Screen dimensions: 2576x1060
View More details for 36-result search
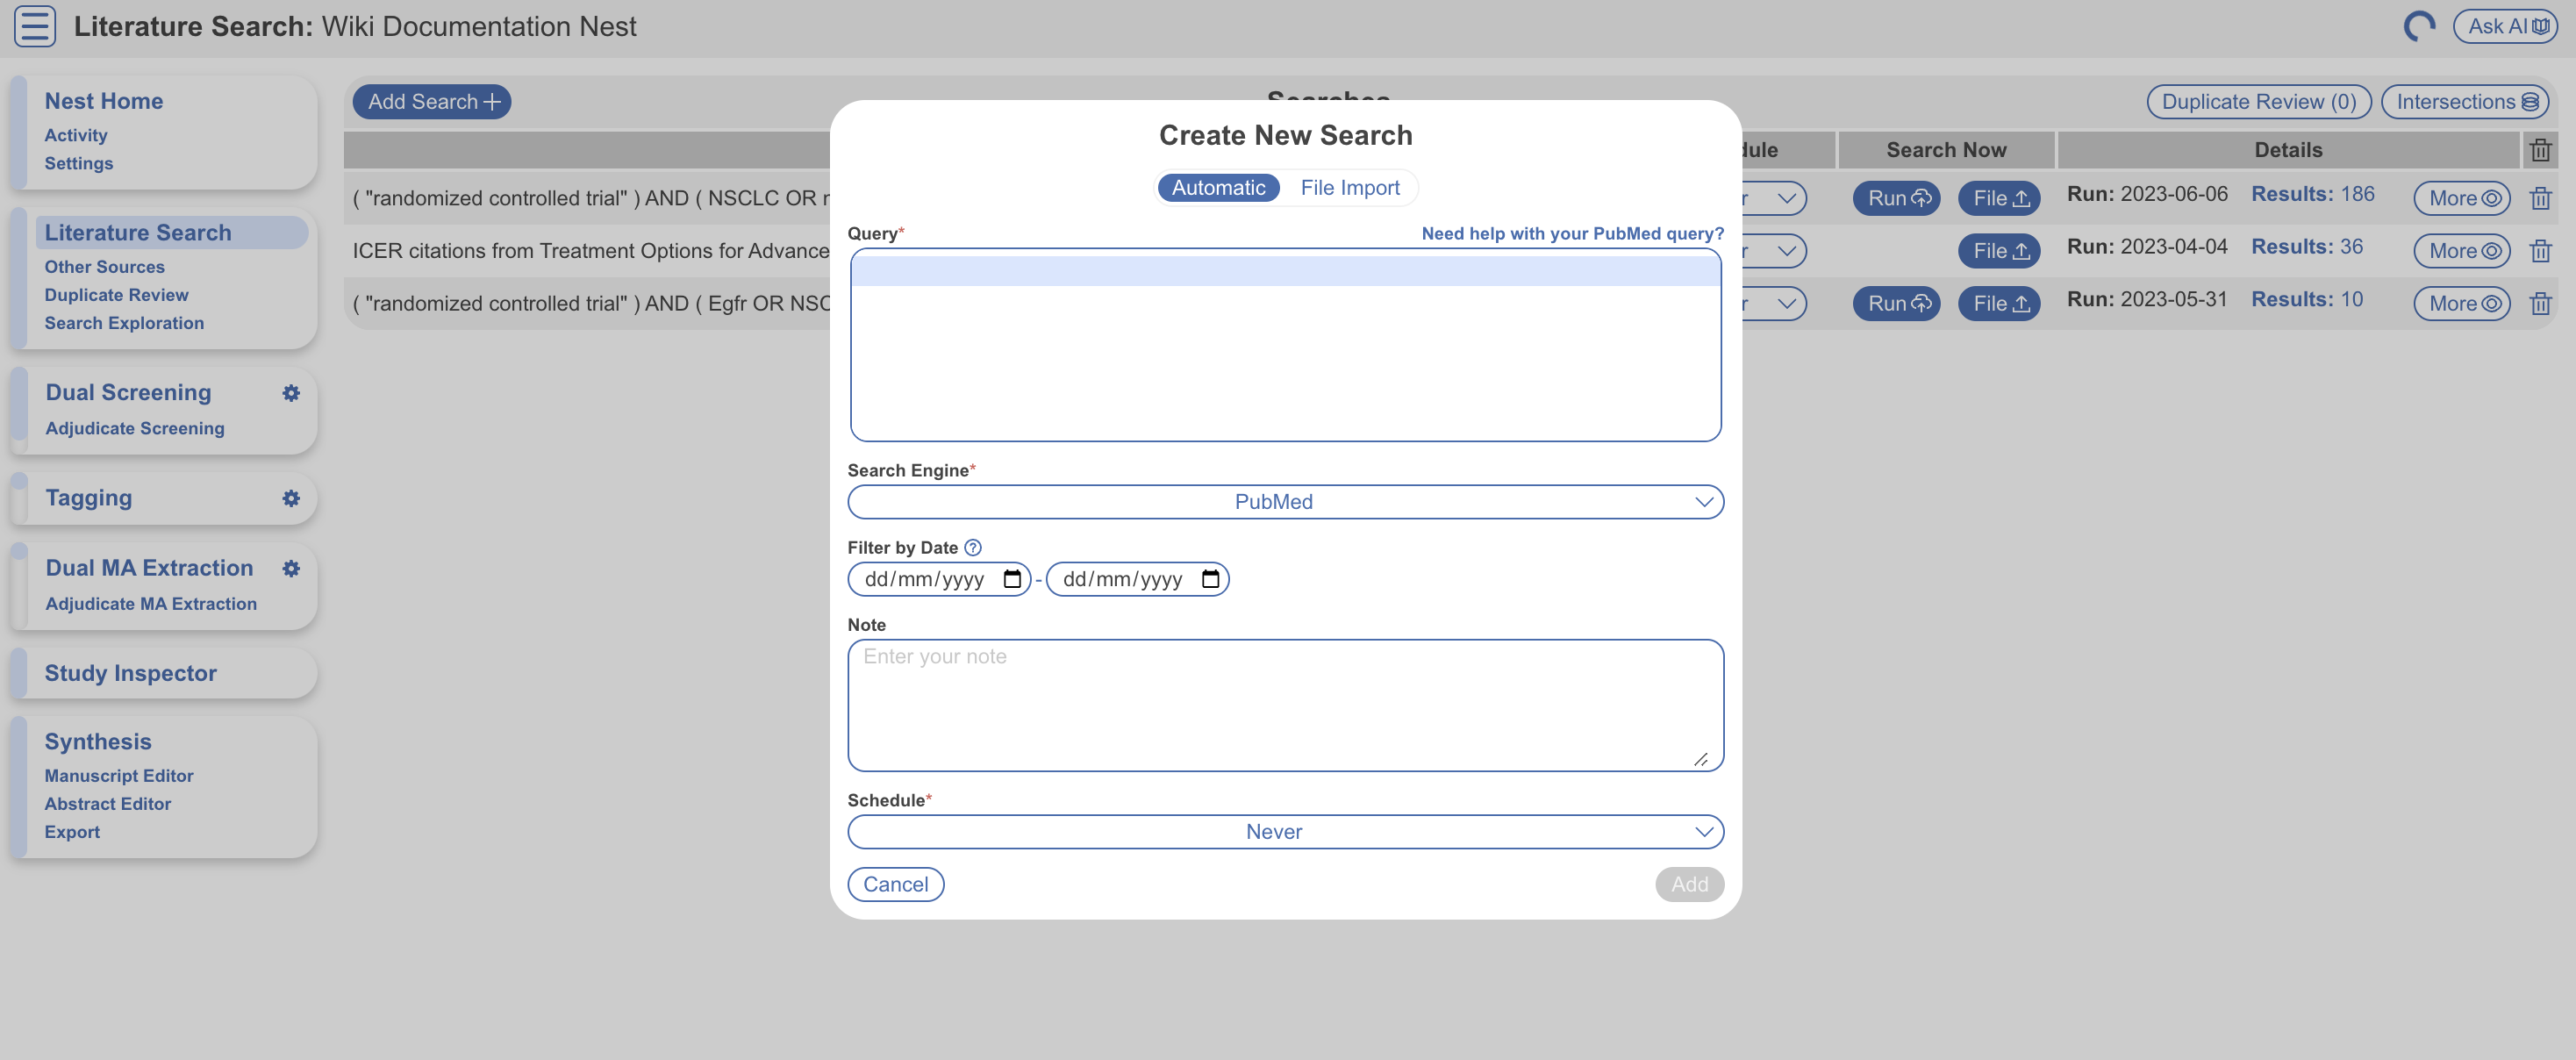2462,251
